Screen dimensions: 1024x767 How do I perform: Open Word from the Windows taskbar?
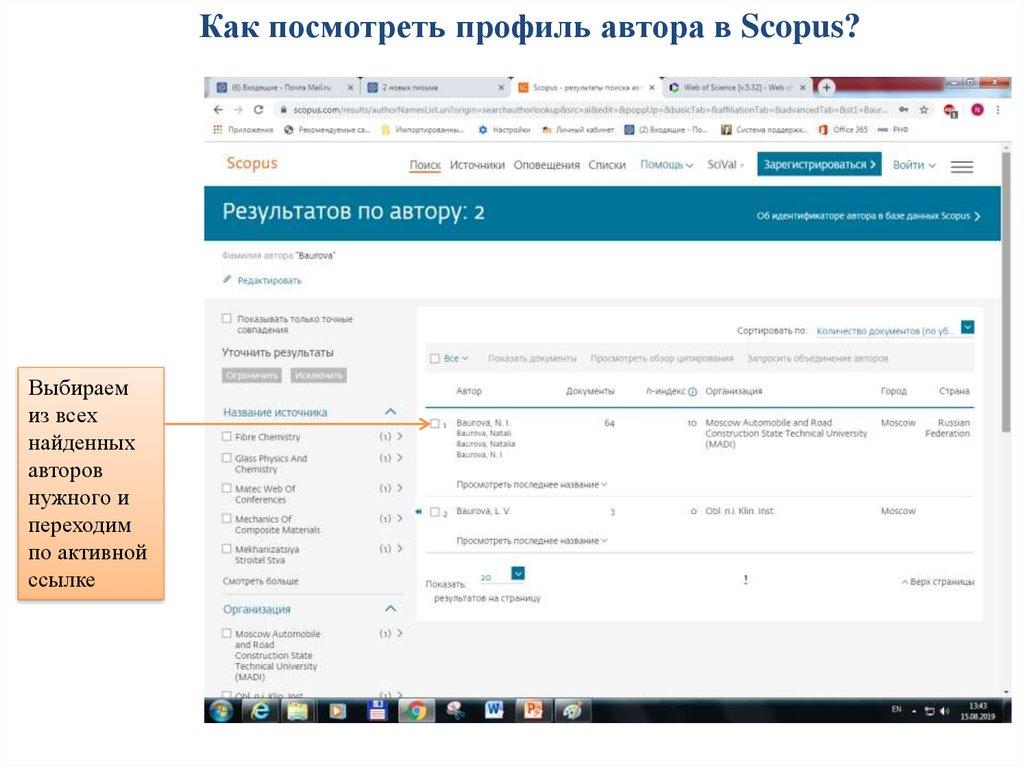(x=494, y=710)
